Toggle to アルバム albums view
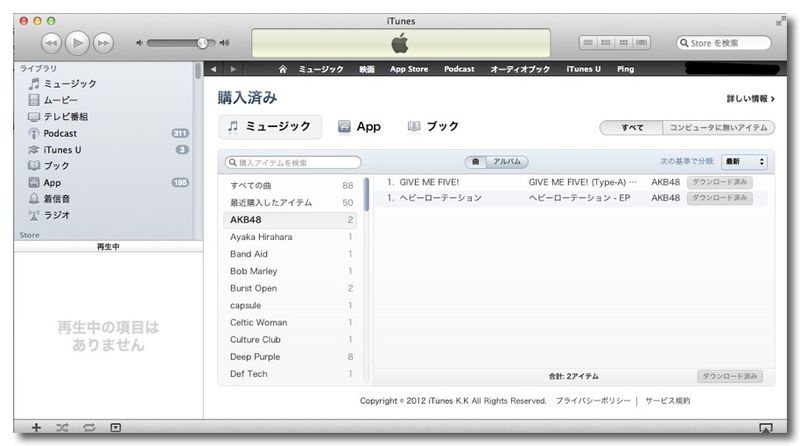The width and height of the screenshot is (800, 446). pyautogui.click(x=507, y=162)
